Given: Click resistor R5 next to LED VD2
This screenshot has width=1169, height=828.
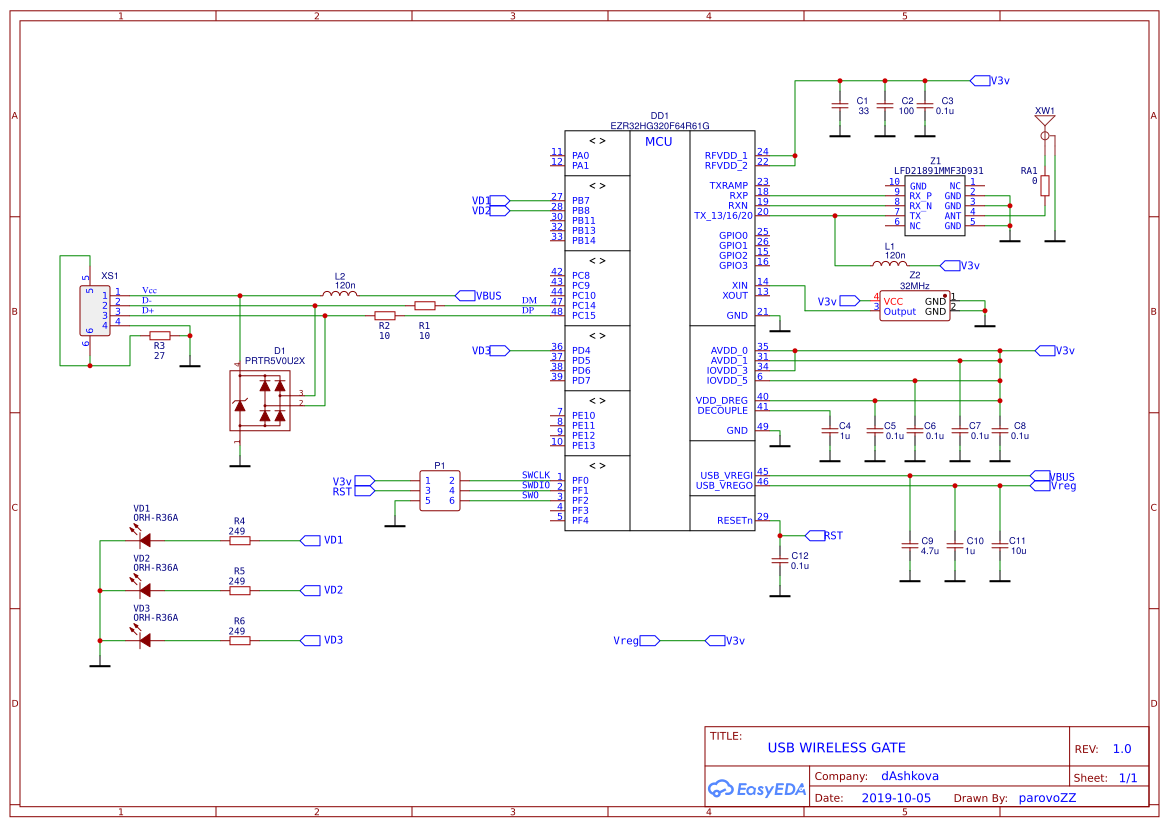Looking at the screenshot, I should tap(239, 590).
